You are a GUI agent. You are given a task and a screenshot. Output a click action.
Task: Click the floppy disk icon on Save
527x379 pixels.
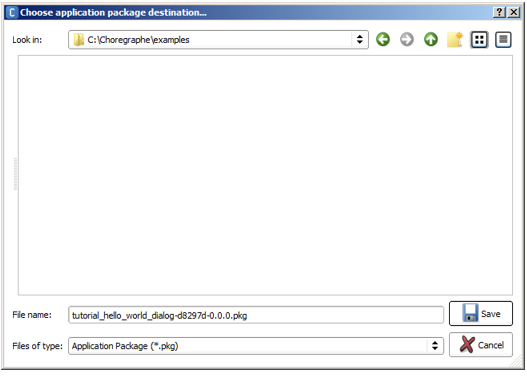[470, 313]
